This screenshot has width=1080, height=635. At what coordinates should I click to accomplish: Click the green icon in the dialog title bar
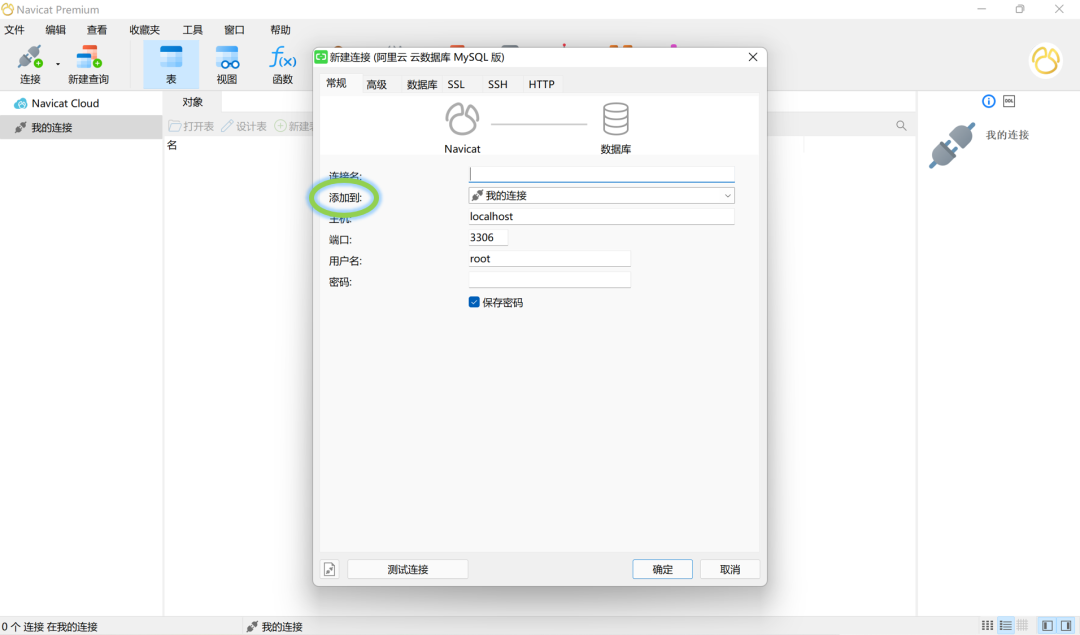tap(321, 57)
